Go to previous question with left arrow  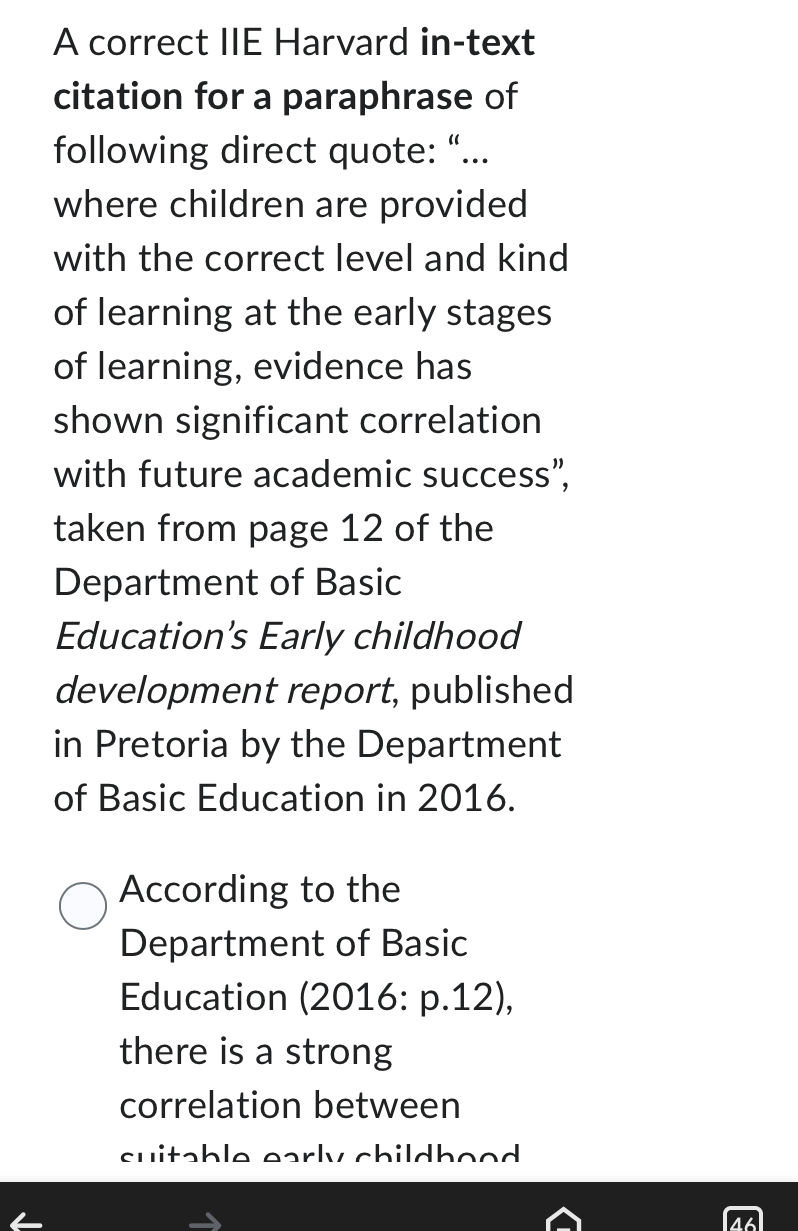(x=27, y=1222)
